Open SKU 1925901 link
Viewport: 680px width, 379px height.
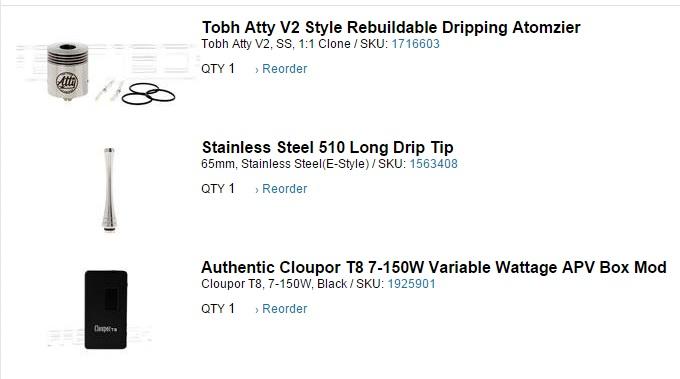tap(411, 284)
